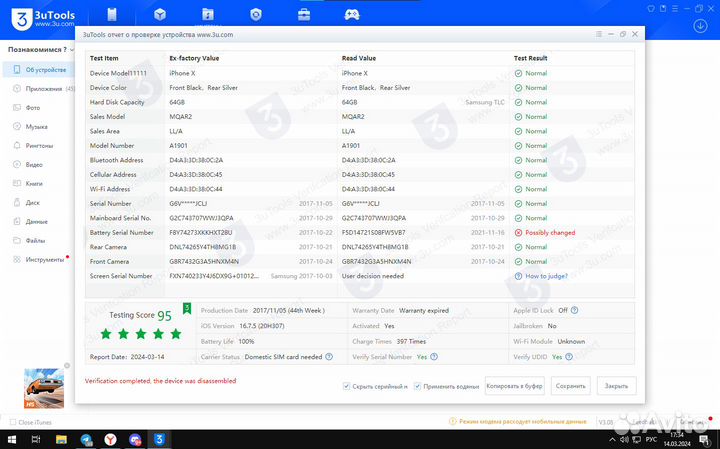Open Yandex Browser from taskbar
This screenshot has width=720, height=449.
(110, 439)
